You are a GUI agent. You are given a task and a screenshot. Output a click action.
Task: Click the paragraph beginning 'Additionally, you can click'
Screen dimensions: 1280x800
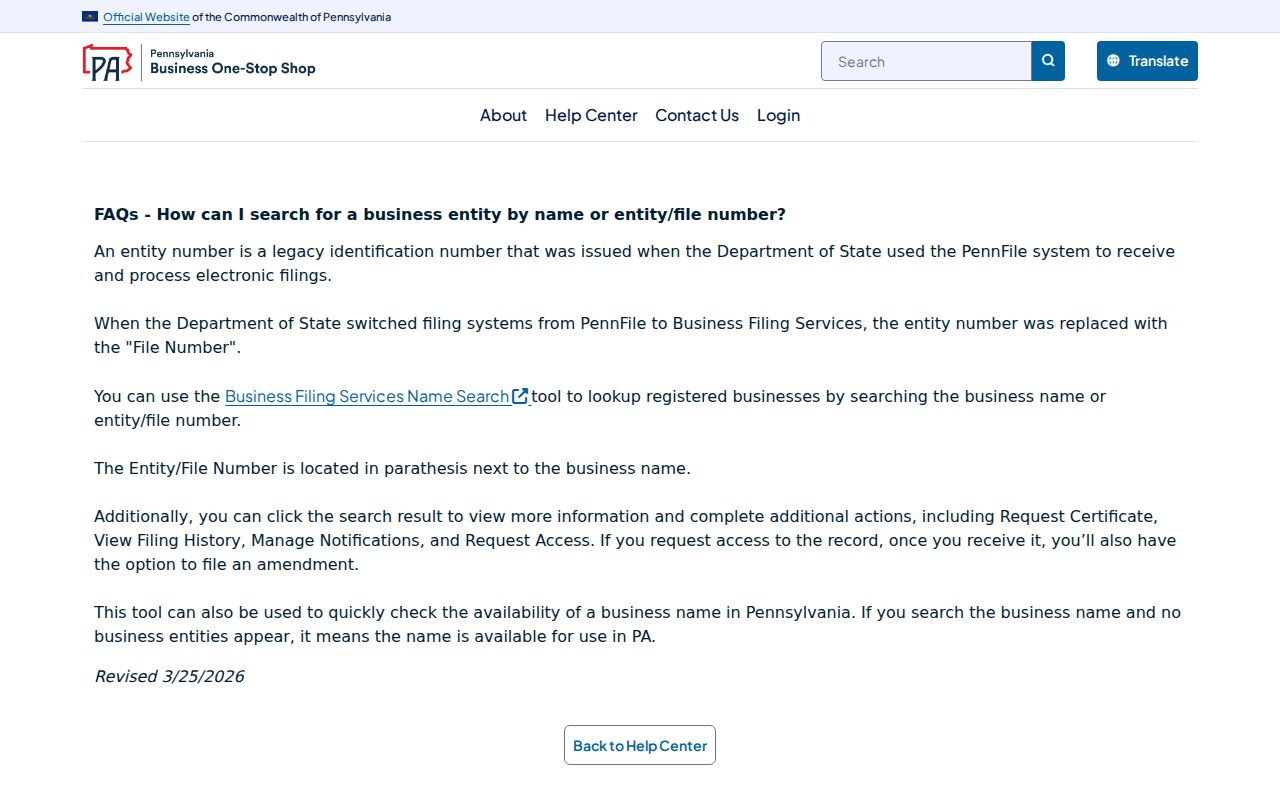coord(635,540)
